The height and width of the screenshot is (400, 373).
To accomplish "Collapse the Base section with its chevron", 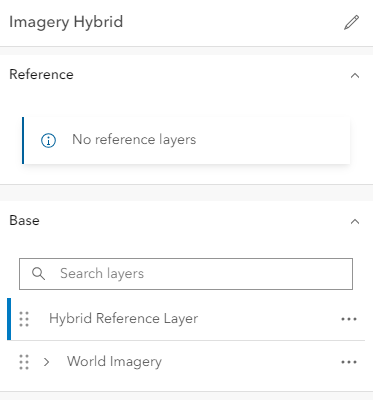I will [x=355, y=222].
